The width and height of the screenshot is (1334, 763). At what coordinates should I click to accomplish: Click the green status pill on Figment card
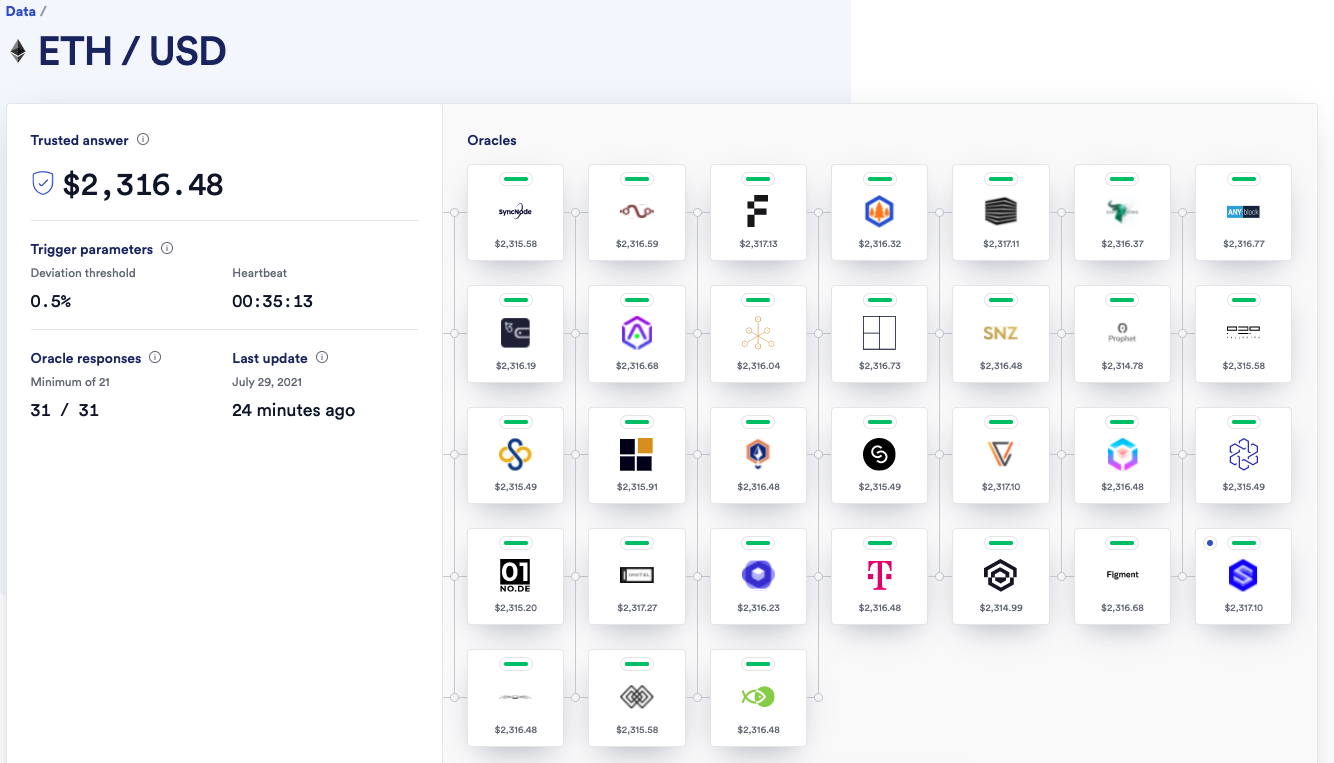pos(1123,542)
